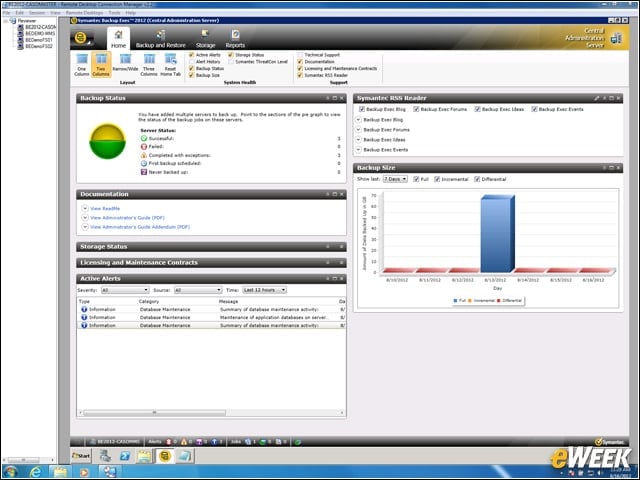Expand the Backup Exec Events feed
The image size is (640, 480).
(x=358, y=150)
